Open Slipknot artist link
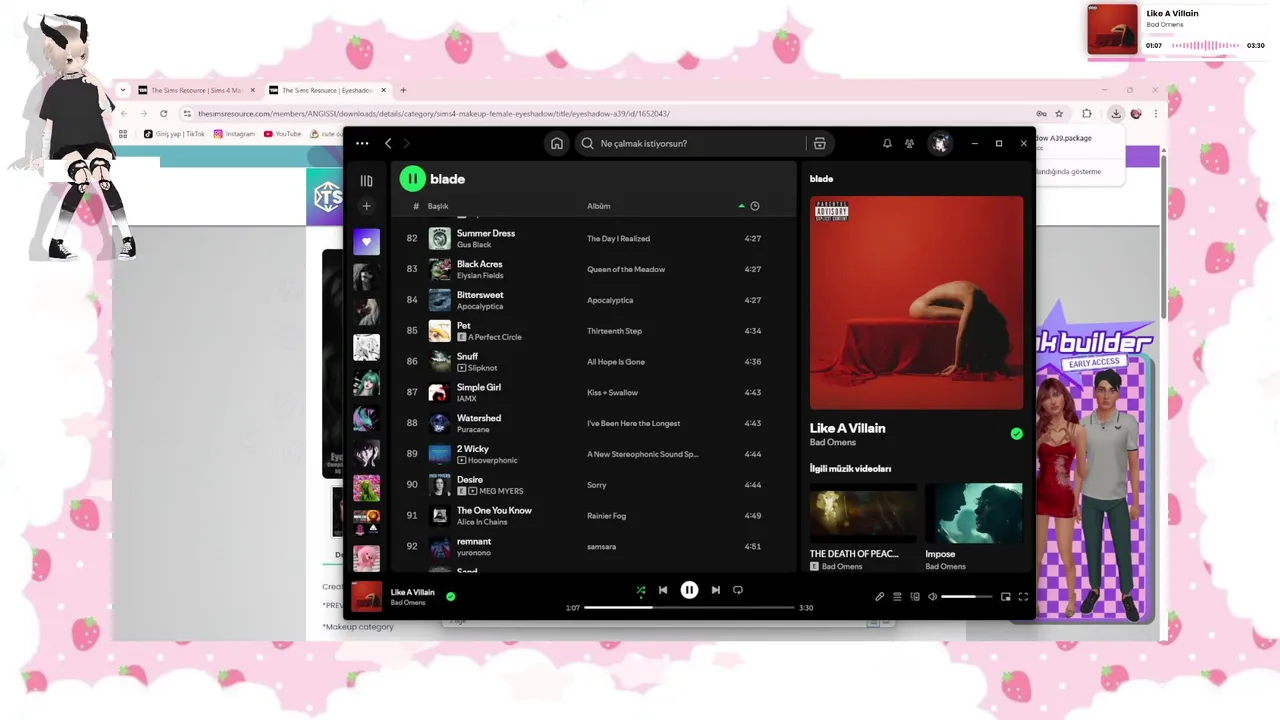This screenshot has height=720, width=1280. coord(482,368)
